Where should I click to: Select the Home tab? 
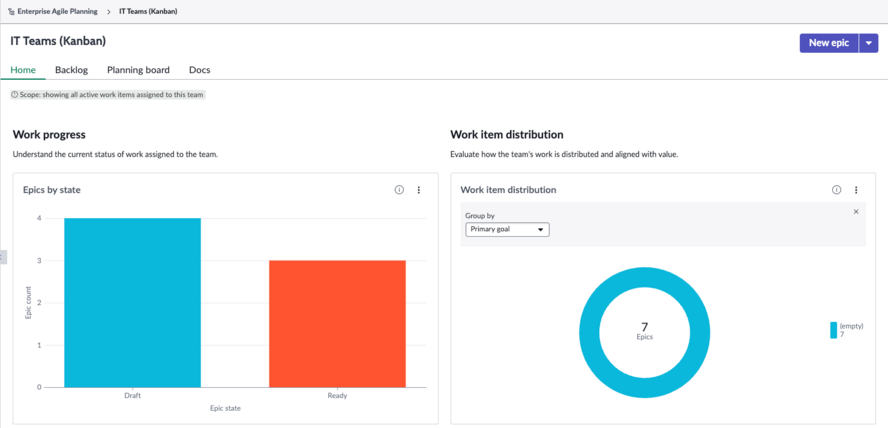[x=23, y=70]
